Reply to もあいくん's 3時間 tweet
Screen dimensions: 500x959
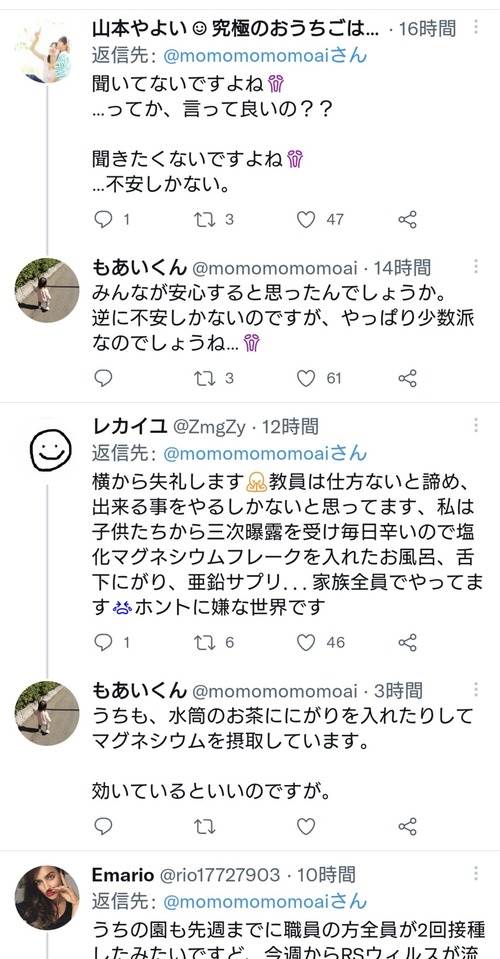pyautogui.click(x=103, y=826)
